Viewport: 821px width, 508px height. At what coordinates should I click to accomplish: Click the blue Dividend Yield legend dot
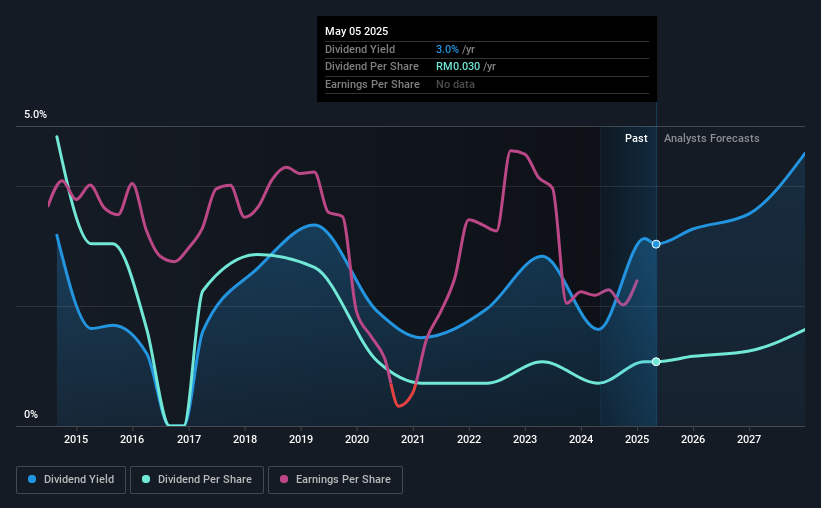click(32, 479)
